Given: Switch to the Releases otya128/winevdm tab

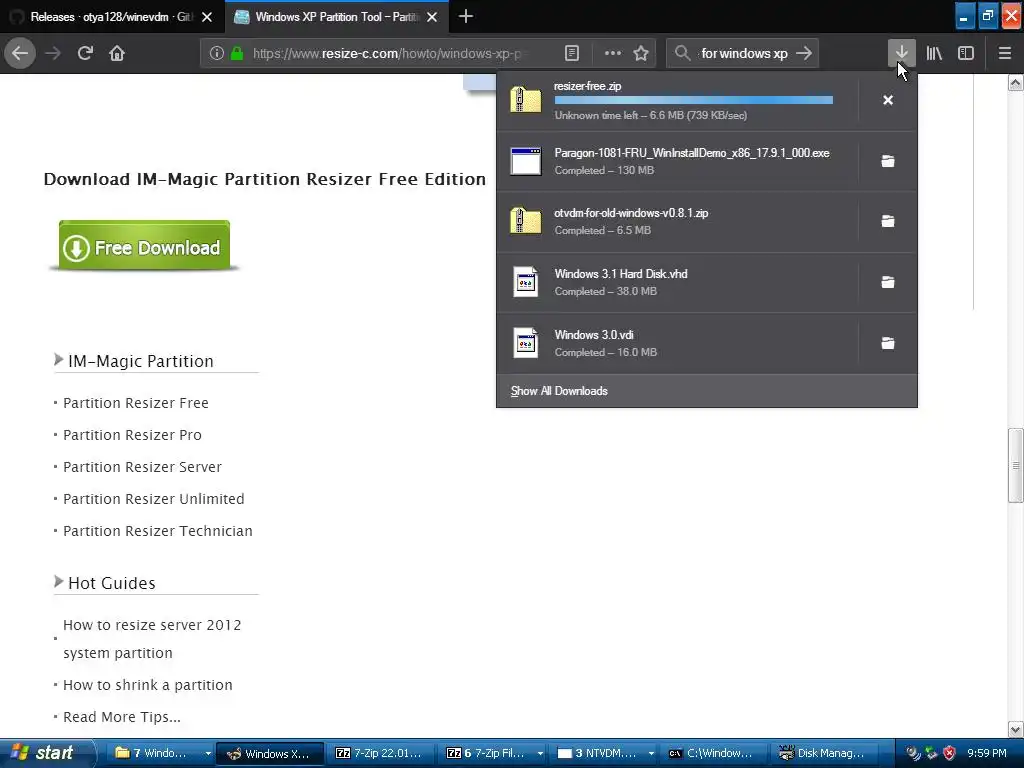Looking at the screenshot, I should click(x=110, y=17).
